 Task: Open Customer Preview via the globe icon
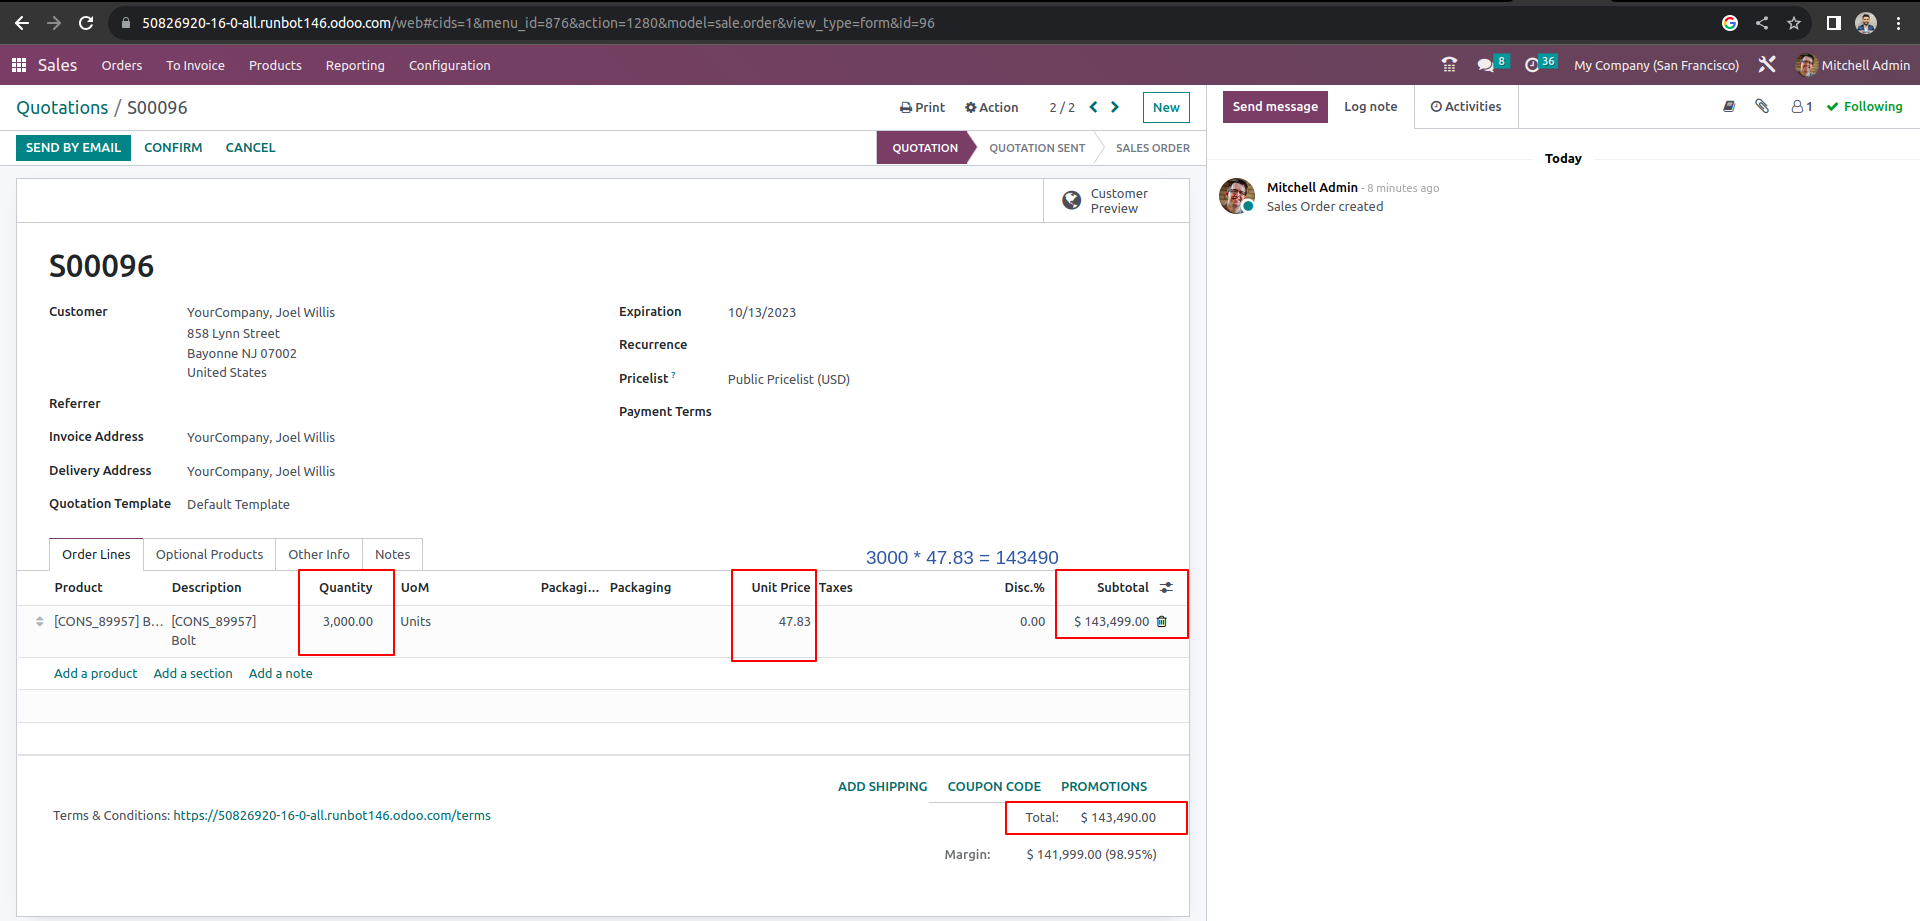(1071, 200)
